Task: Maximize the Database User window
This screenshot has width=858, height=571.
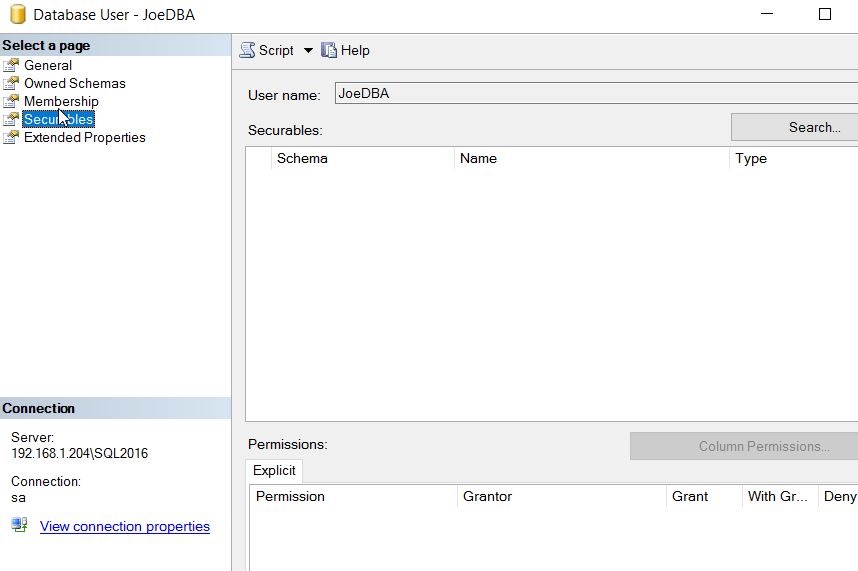Action: (825, 14)
